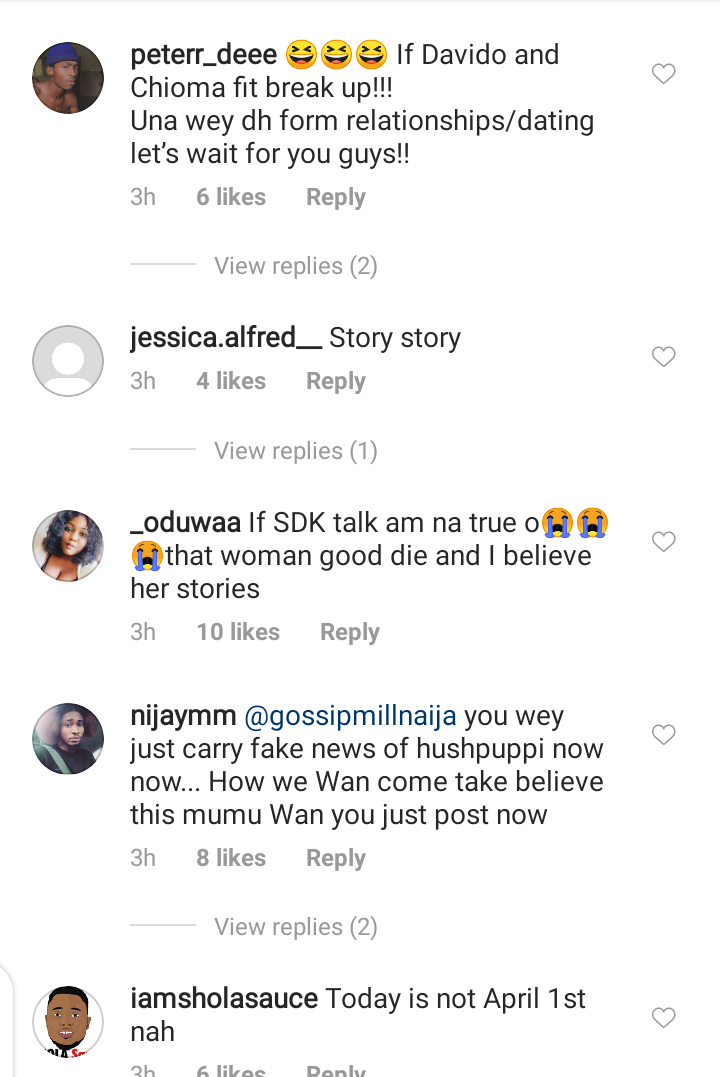Expand View replies (2) under peterr_deee
The width and height of the screenshot is (720, 1077).
coord(295,266)
